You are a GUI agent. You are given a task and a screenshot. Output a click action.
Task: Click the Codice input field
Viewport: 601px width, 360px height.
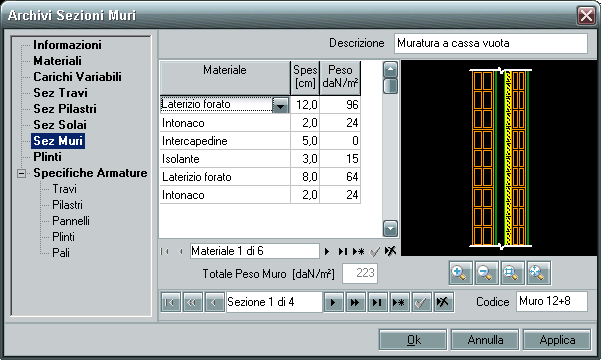(x=552, y=301)
